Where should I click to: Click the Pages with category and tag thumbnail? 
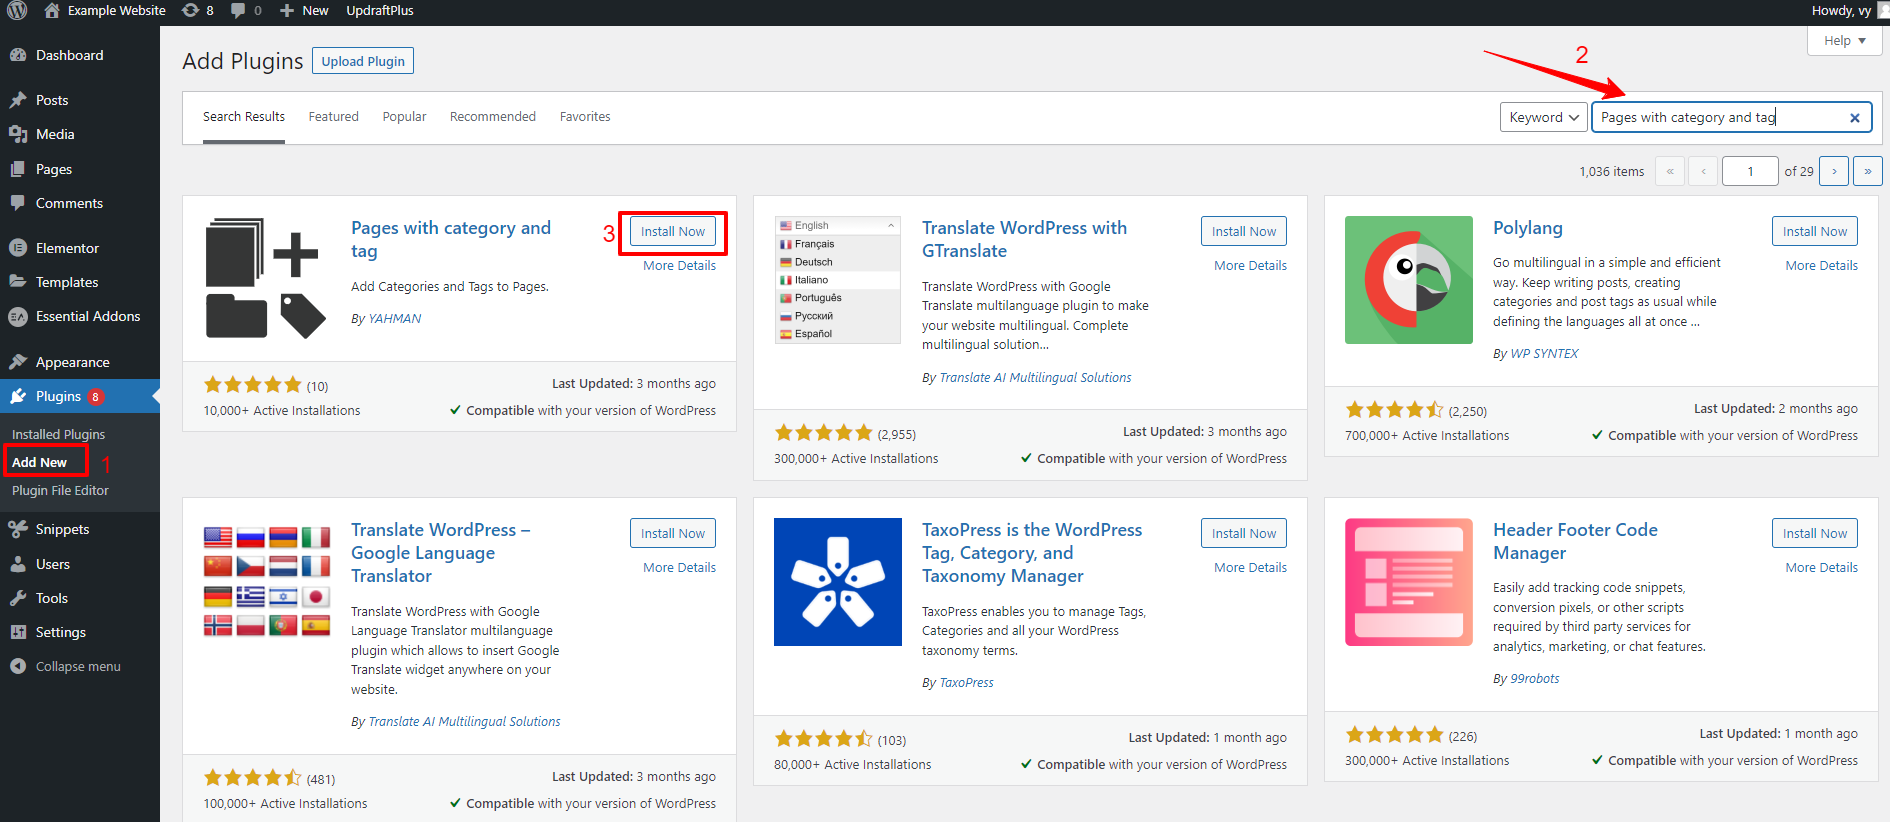tap(266, 279)
